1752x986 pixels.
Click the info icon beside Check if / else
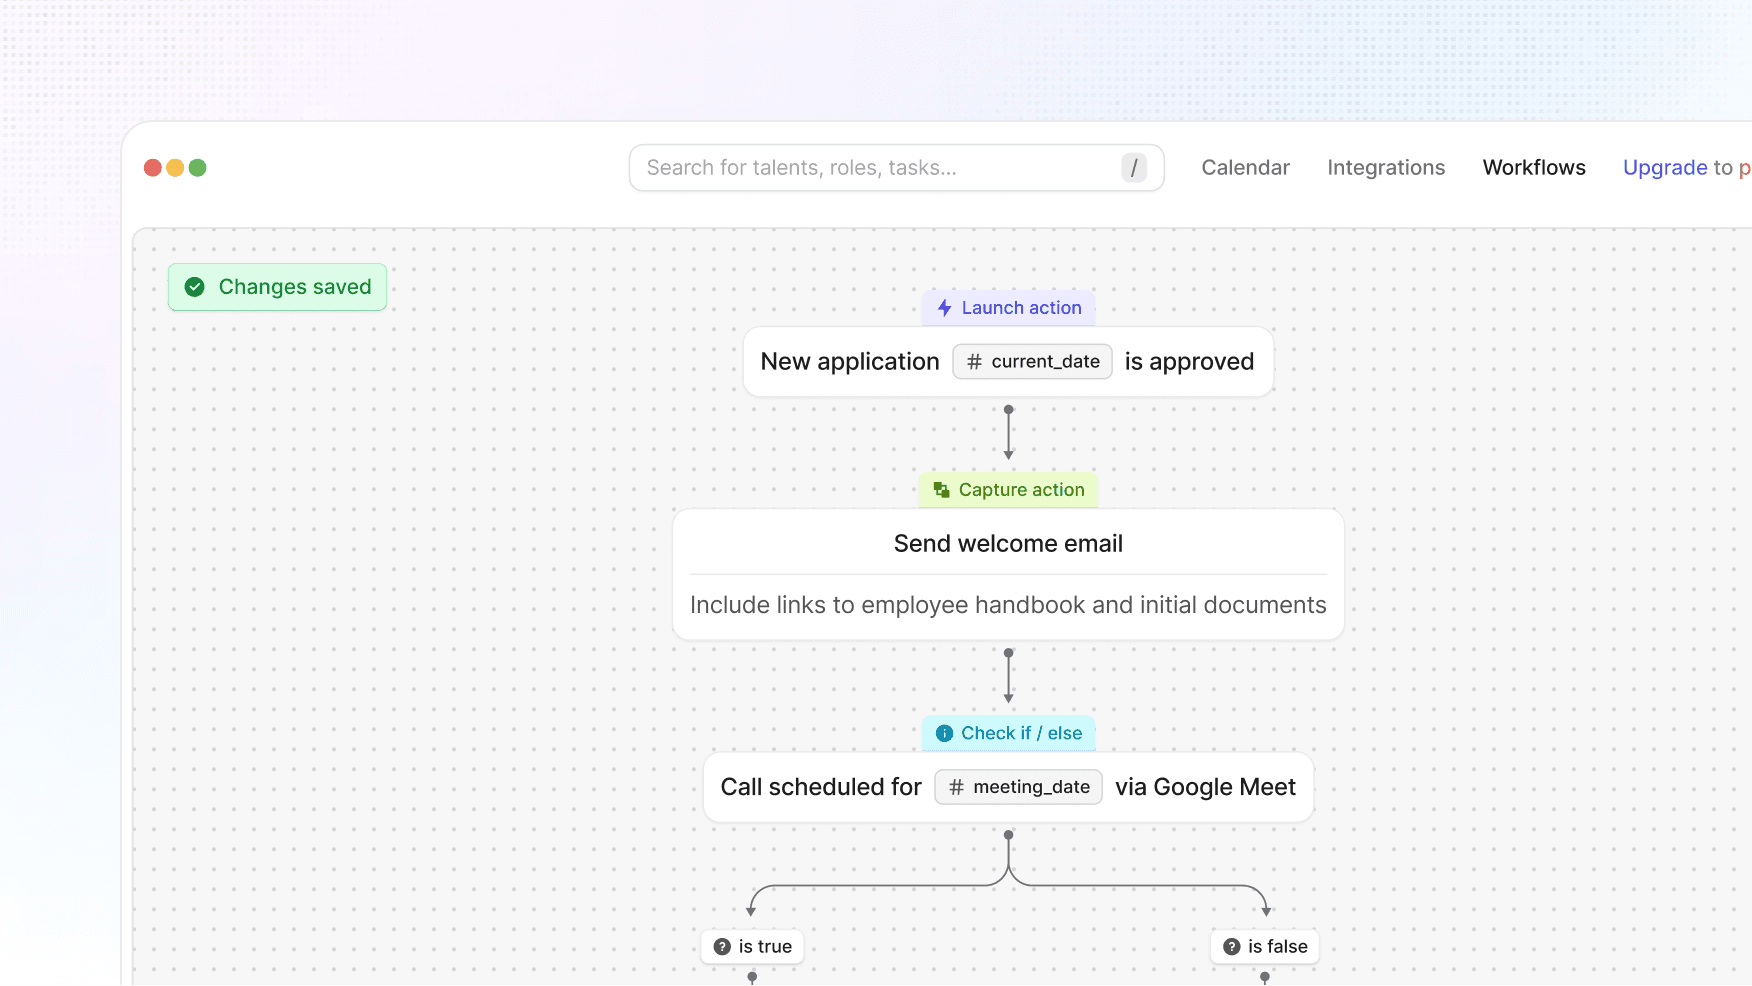(x=944, y=733)
